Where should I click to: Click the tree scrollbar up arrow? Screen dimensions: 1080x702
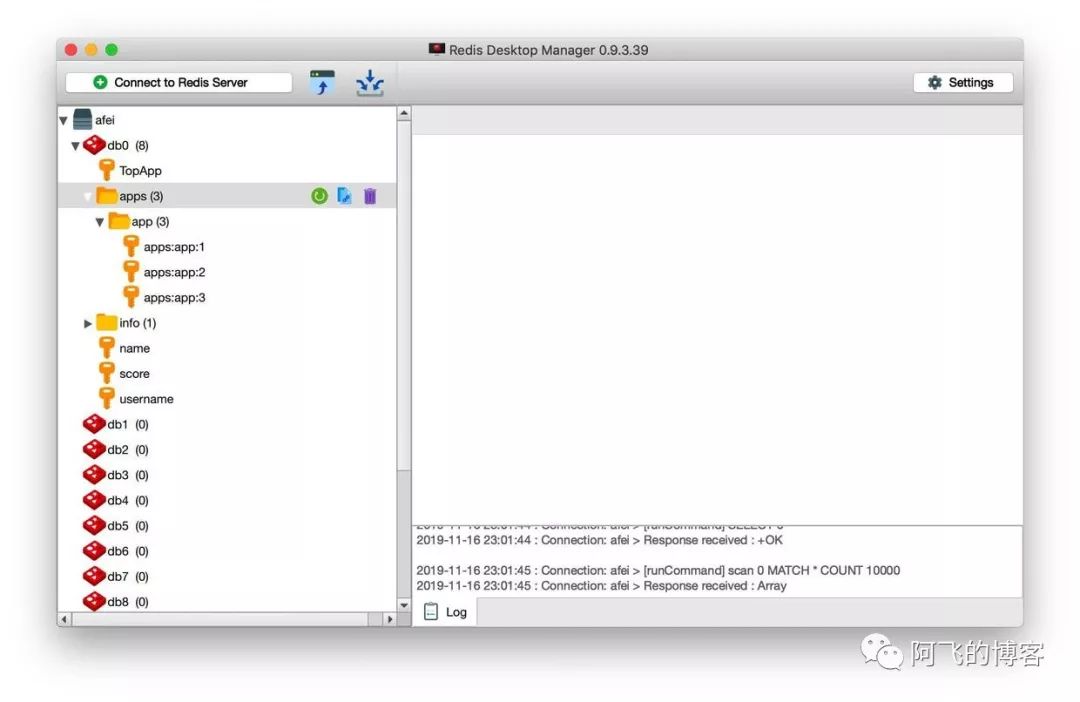pos(404,113)
